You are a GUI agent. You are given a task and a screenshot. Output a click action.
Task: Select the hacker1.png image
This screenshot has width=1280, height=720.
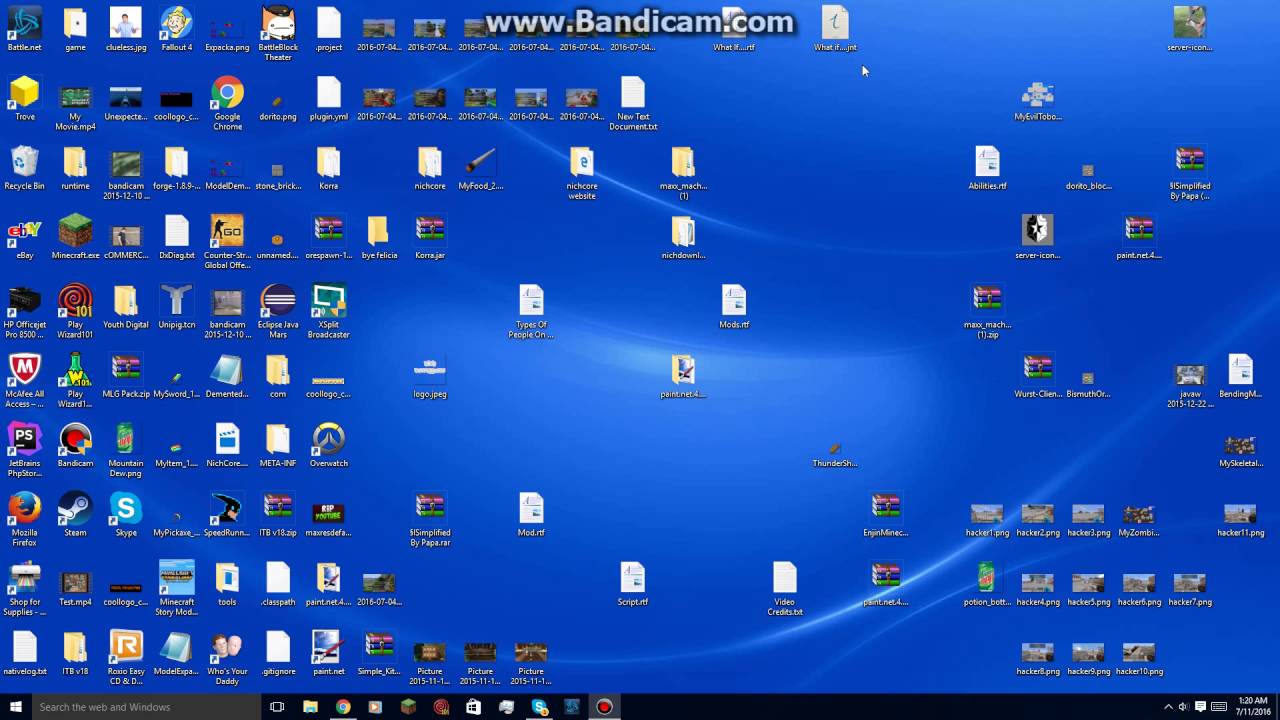point(987,519)
